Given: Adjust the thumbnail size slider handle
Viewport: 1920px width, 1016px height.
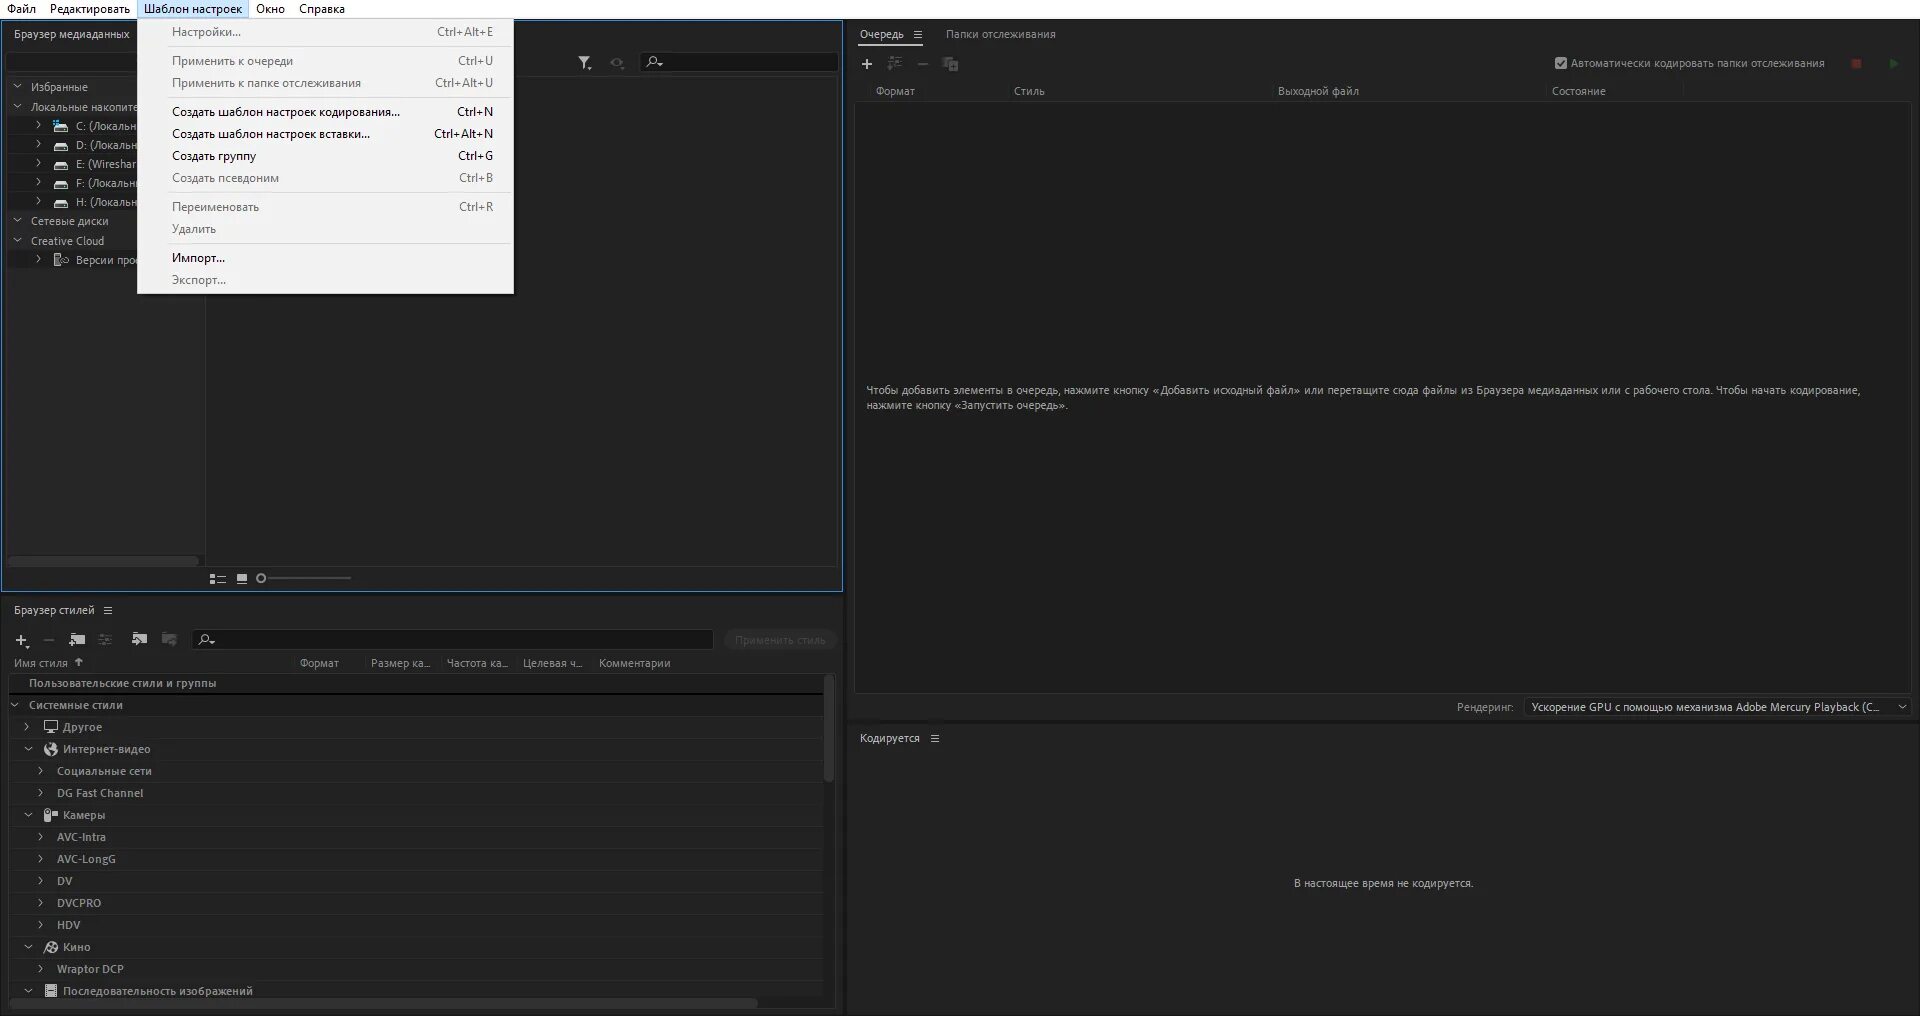Looking at the screenshot, I should click(x=261, y=579).
